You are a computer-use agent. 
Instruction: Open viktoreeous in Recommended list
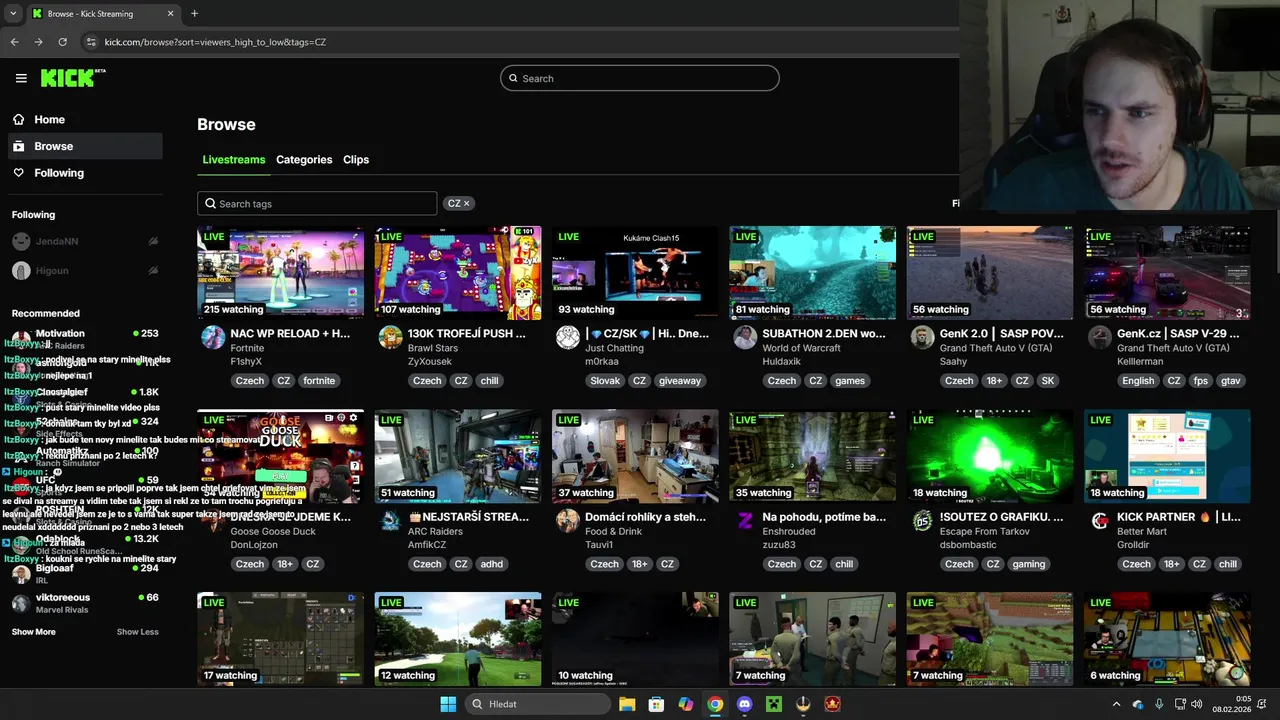pyautogui.click(x=85, y=603)
